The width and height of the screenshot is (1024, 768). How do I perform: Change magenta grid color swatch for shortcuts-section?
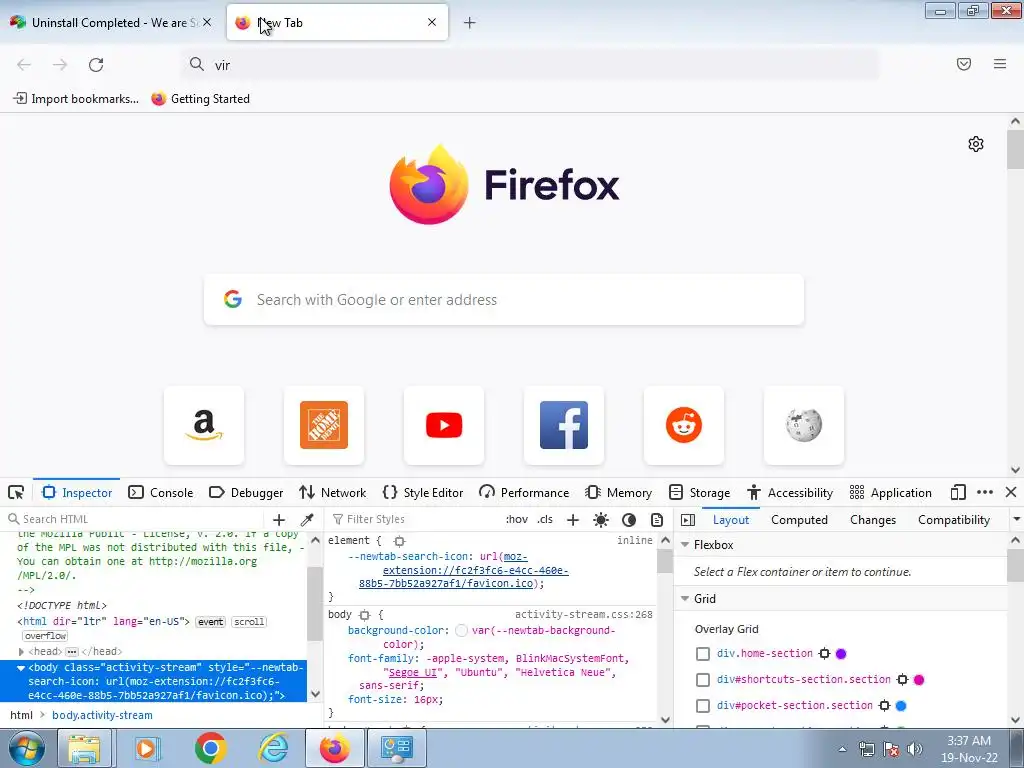pyautogui.click(x=919, y=680)
